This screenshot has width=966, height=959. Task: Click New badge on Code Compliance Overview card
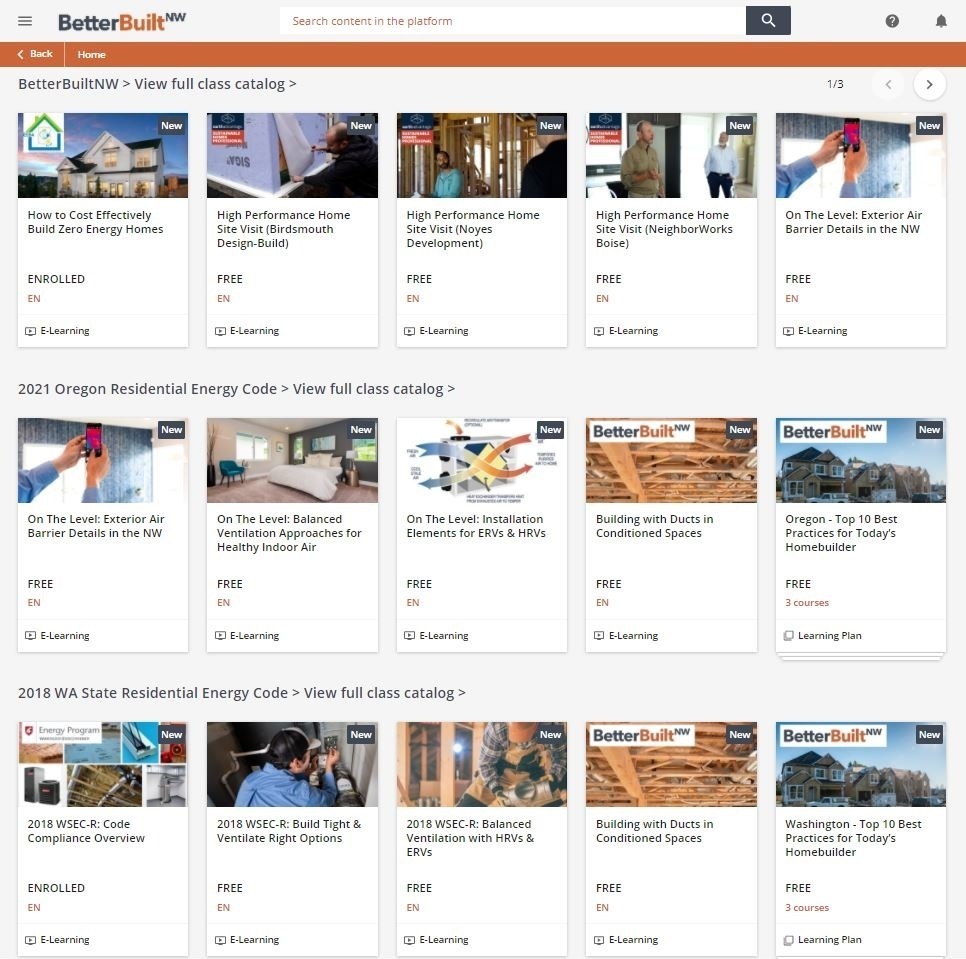(171, 734)
